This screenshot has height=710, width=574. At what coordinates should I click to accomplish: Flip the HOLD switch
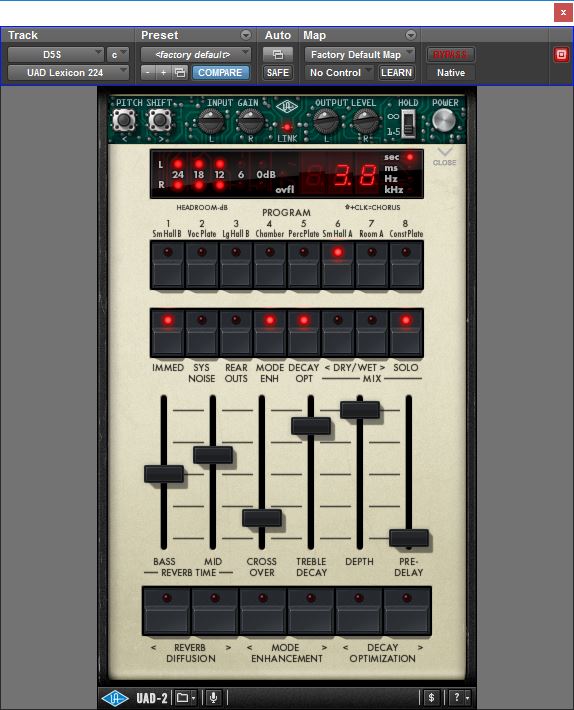point(408,124)
